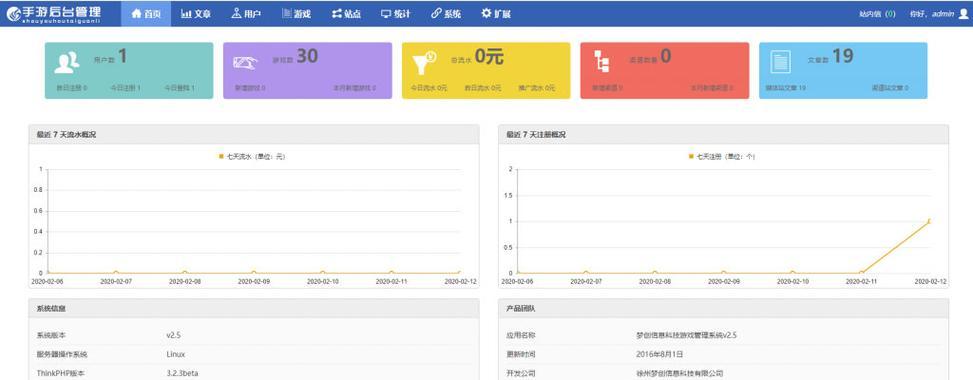The image size is (973, 380).
Task: Open the 游戏 menu
Action: point(296,14)
